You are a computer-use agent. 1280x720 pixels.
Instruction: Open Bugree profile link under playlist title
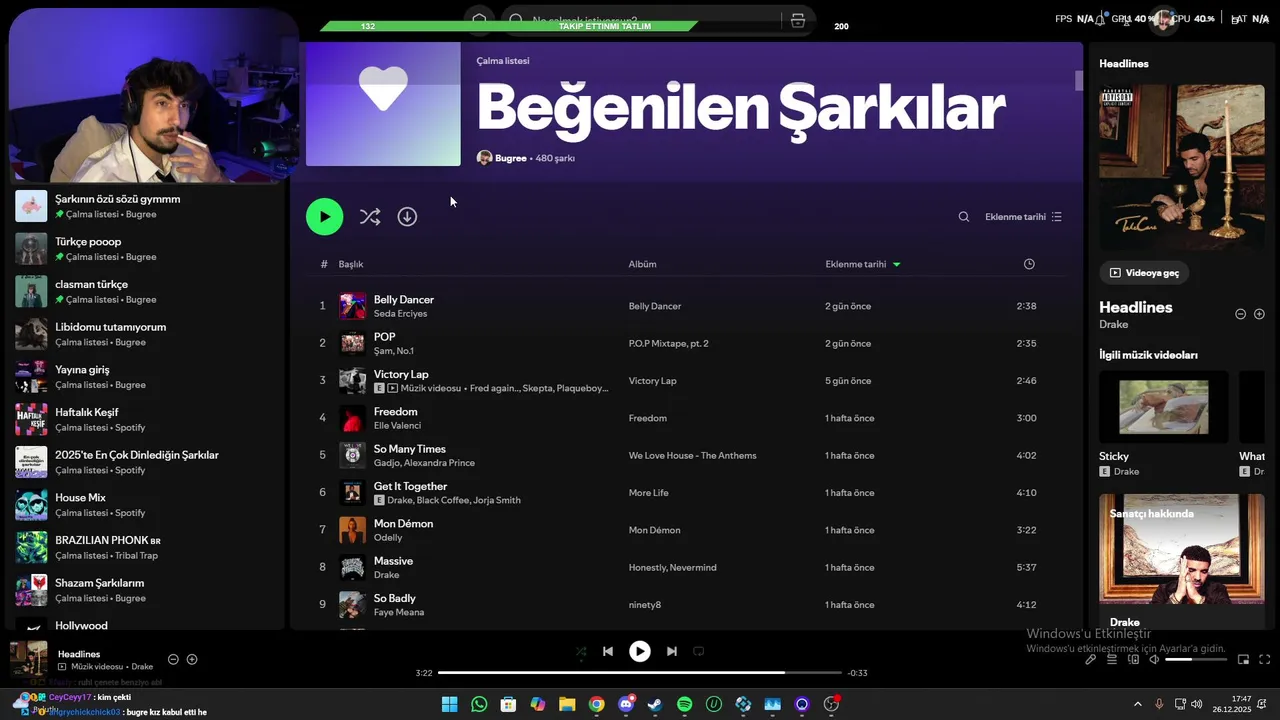510,158
